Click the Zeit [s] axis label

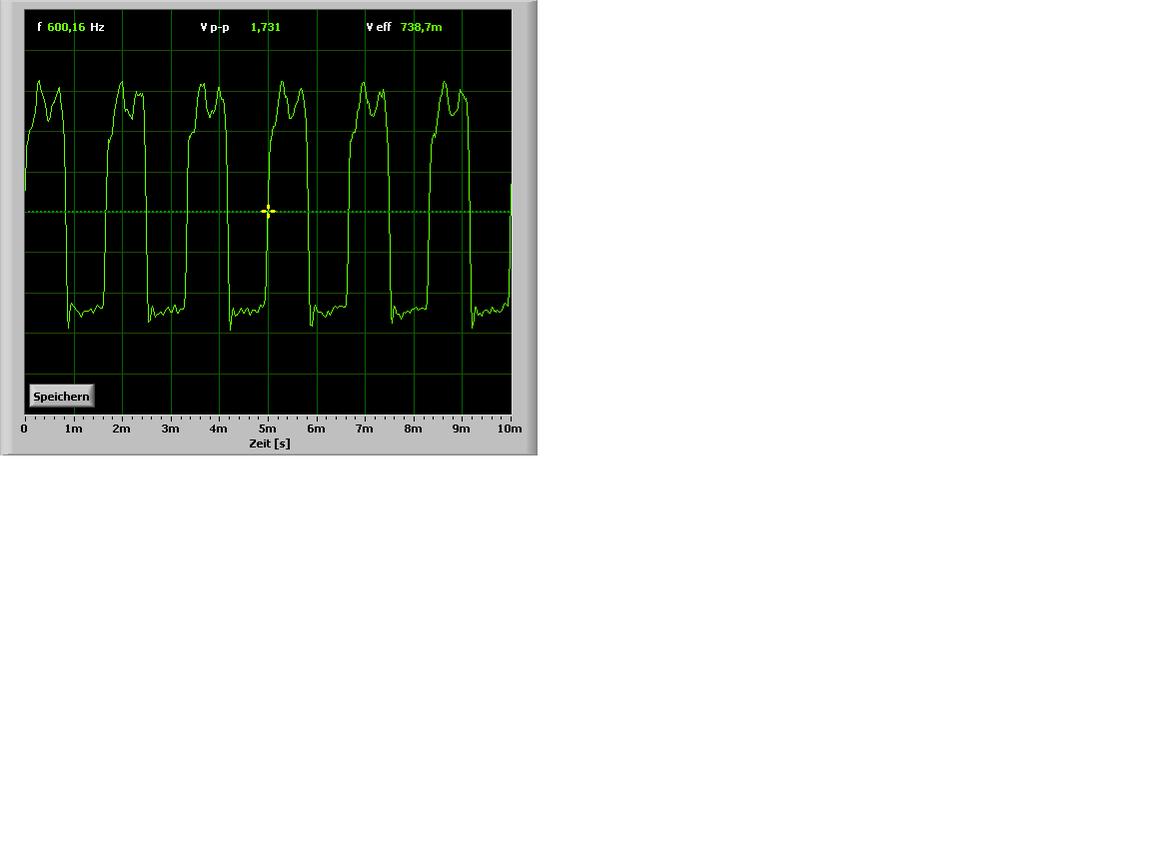tap(269, 443)
